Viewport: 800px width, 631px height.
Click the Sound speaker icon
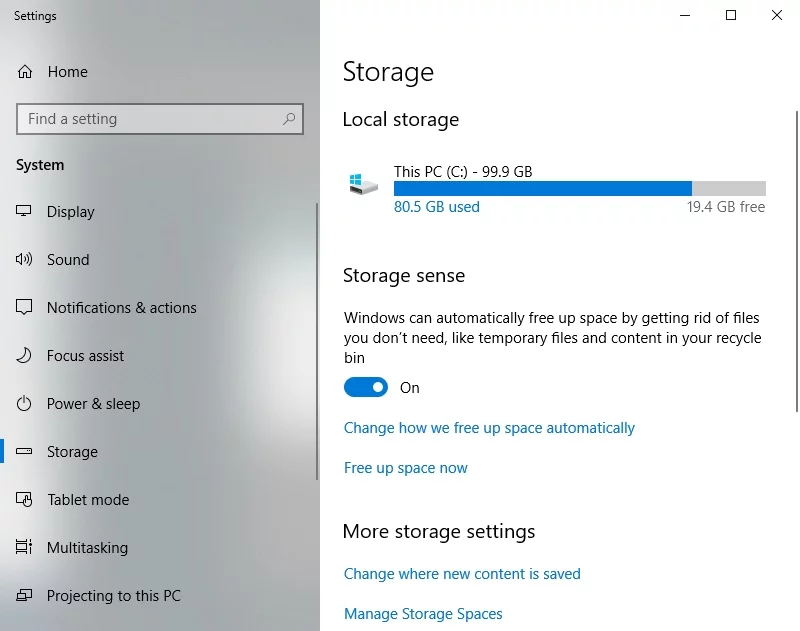(x=25, y=260)
